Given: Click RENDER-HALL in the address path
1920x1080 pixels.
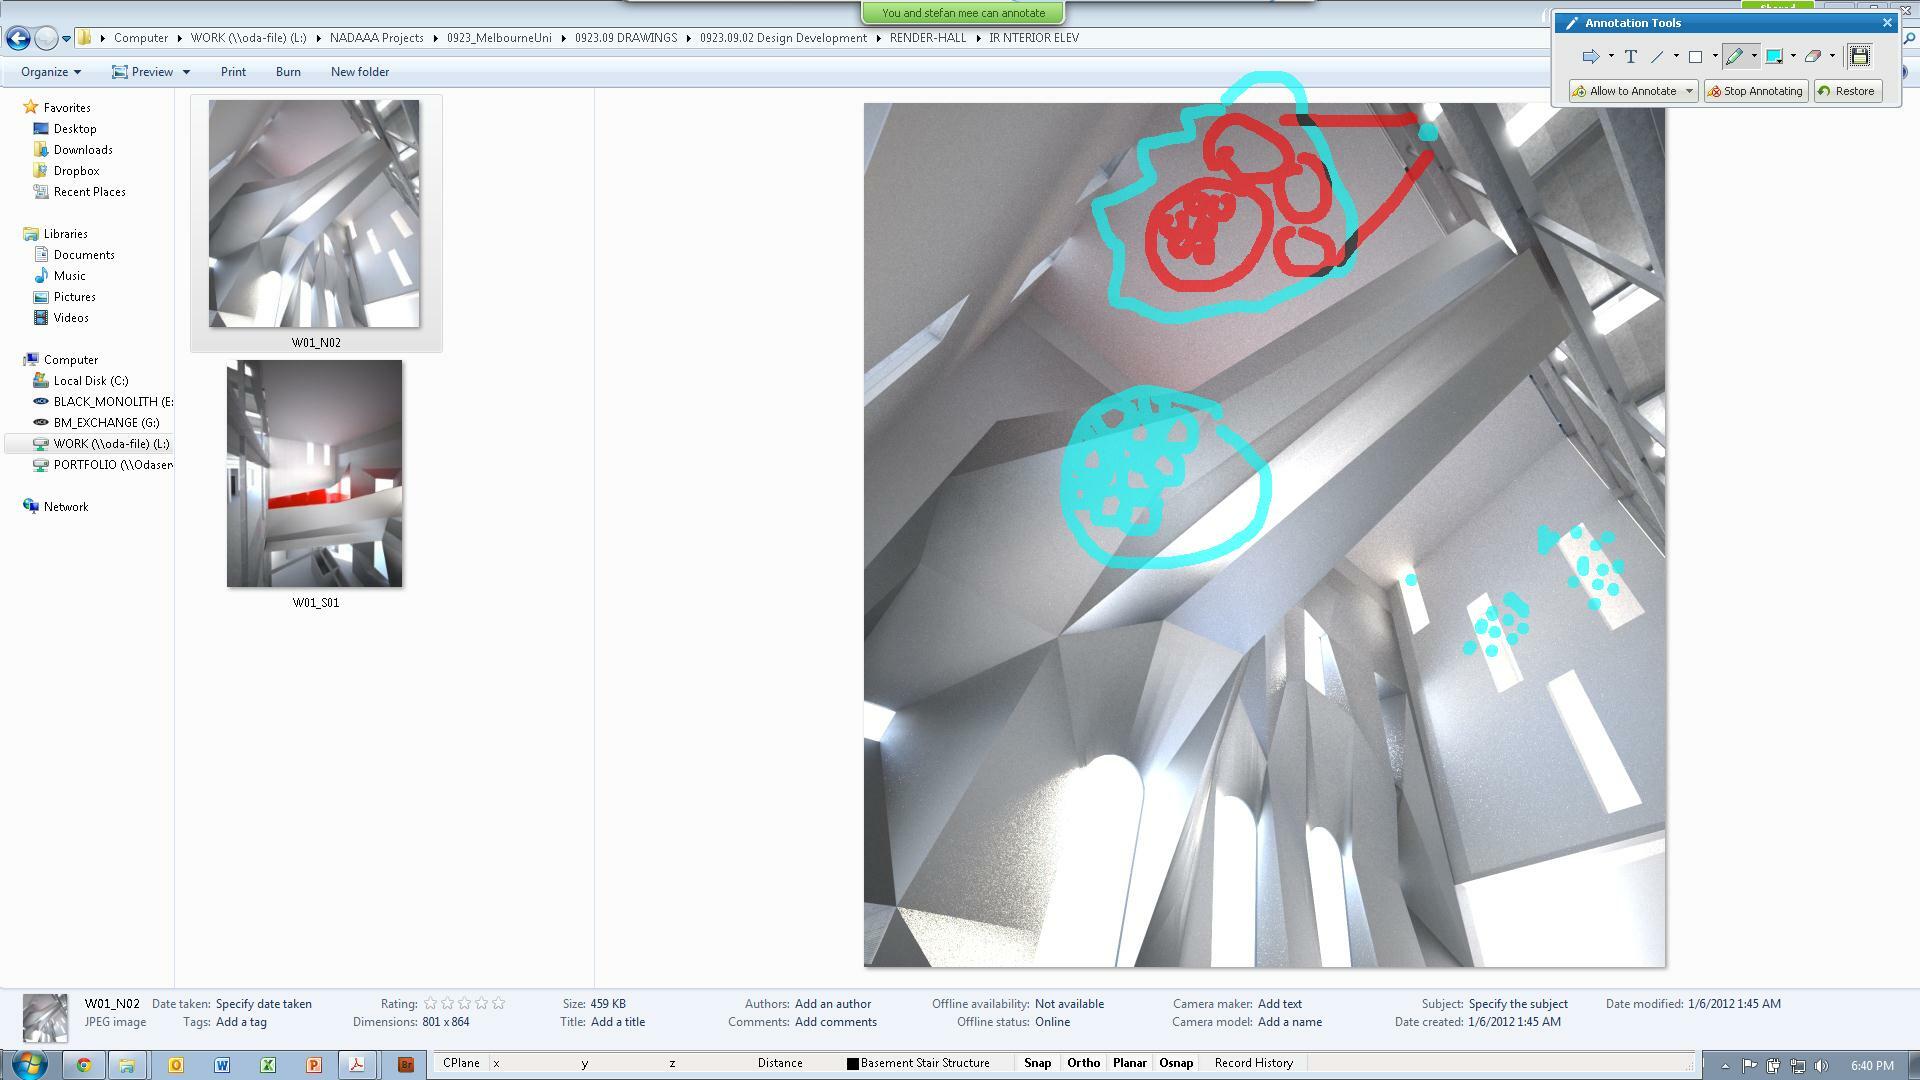Looking at the screenshot, I should (928, 38).
